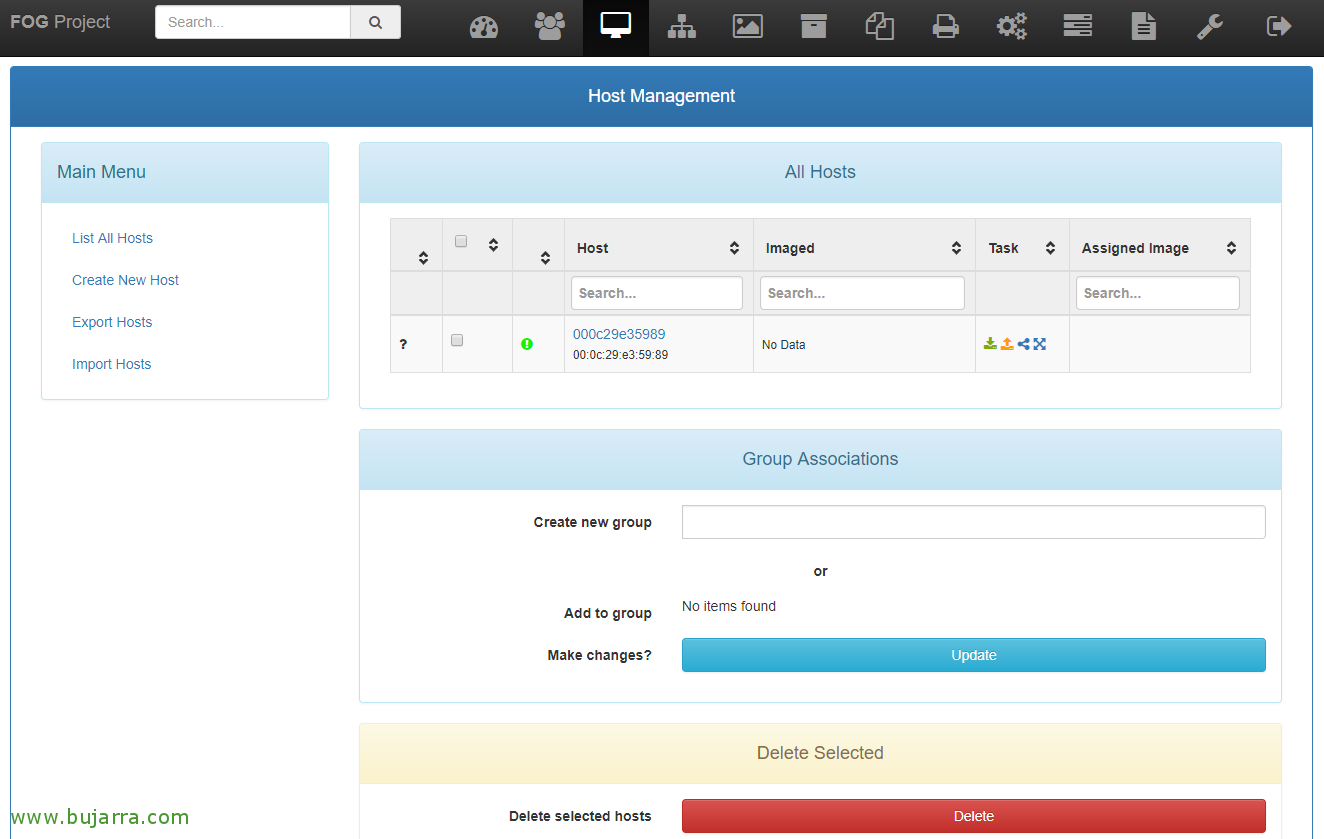The image size is (1324, 839).
Task: Select Export Hosts menu item
Action: pyautogui.click(x=112, y=322)
